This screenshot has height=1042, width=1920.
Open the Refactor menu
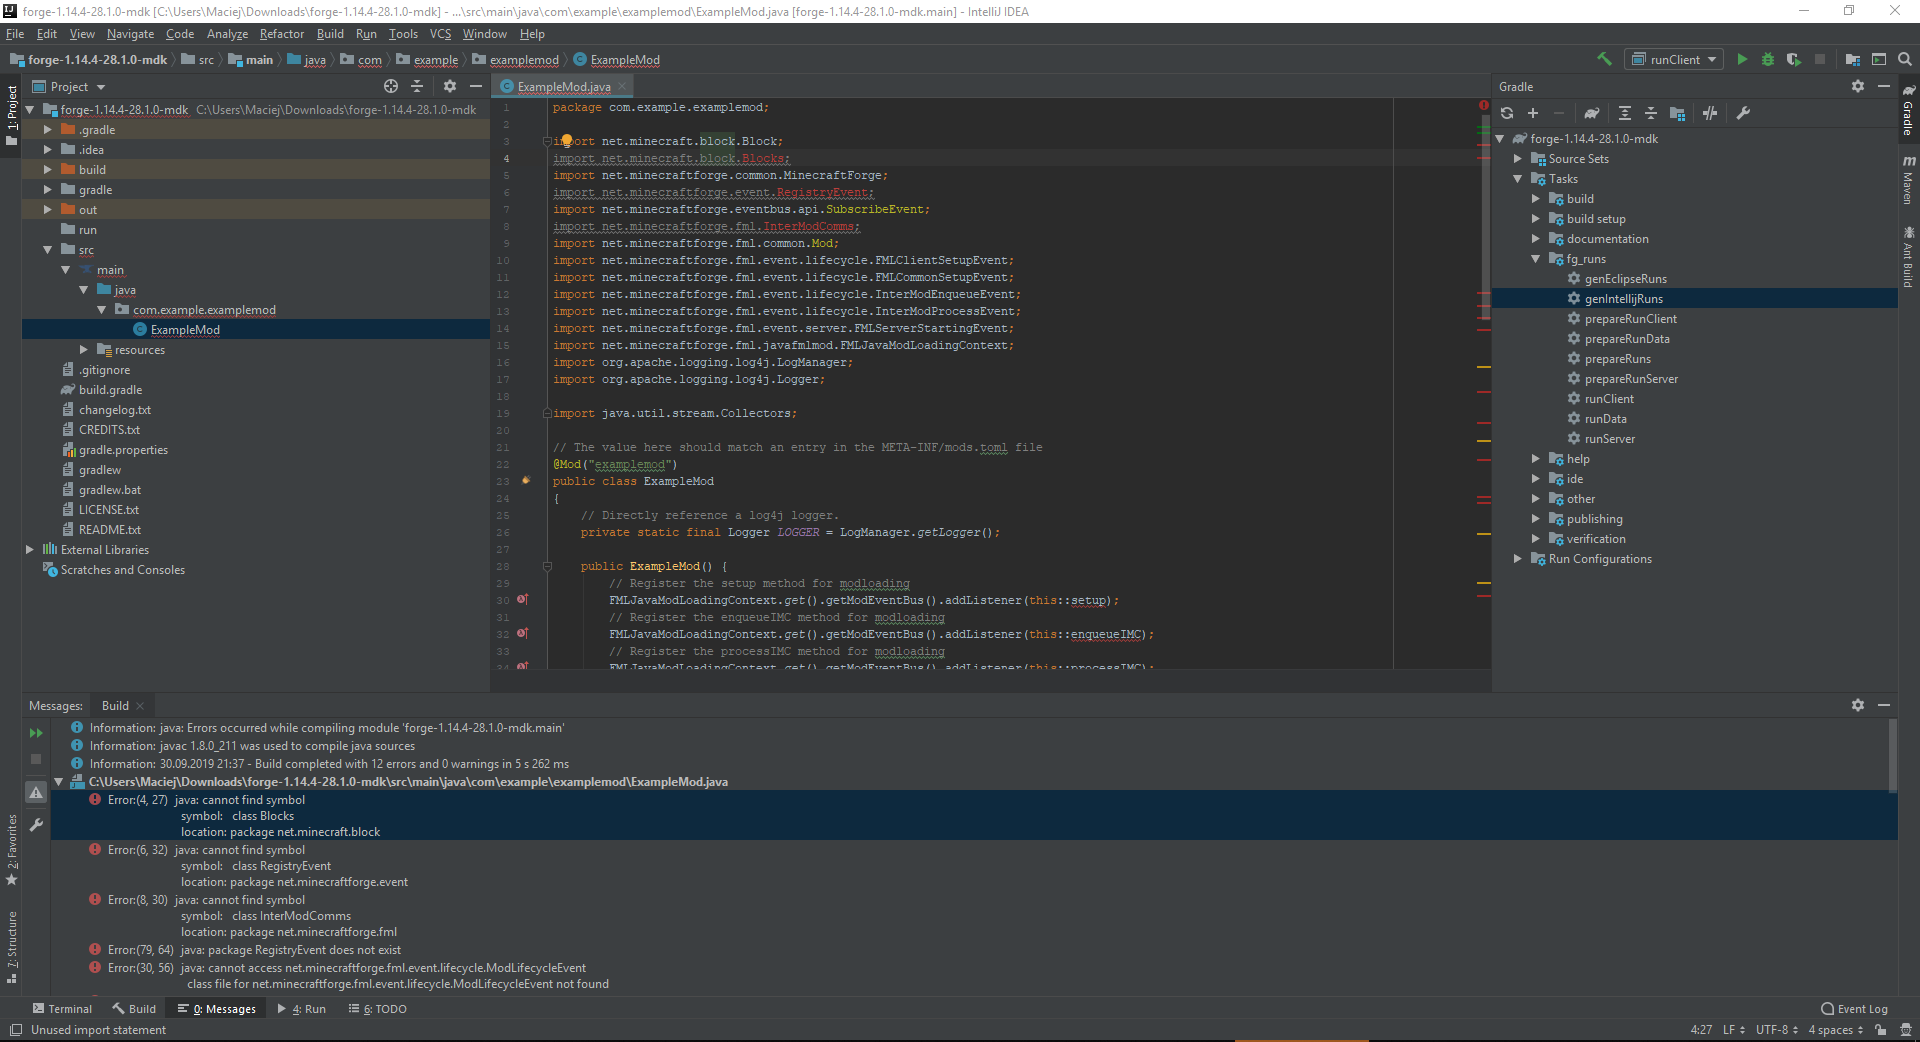282,34
